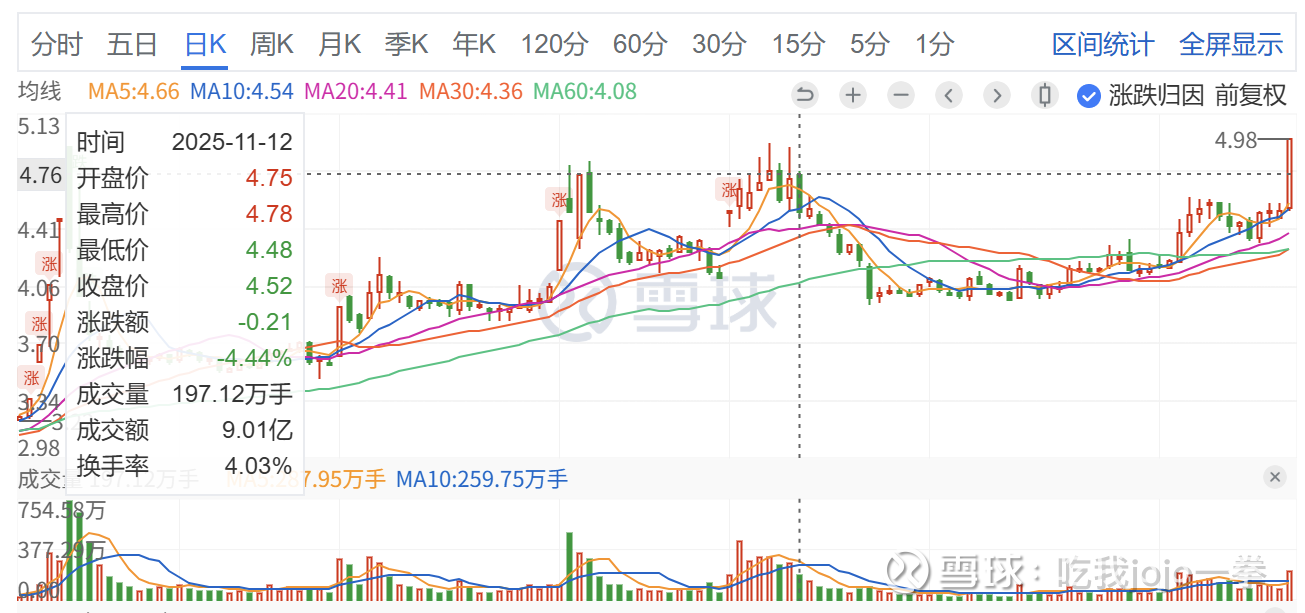Select the 季K tab
Screen dimensions: 1305x613
407,44
